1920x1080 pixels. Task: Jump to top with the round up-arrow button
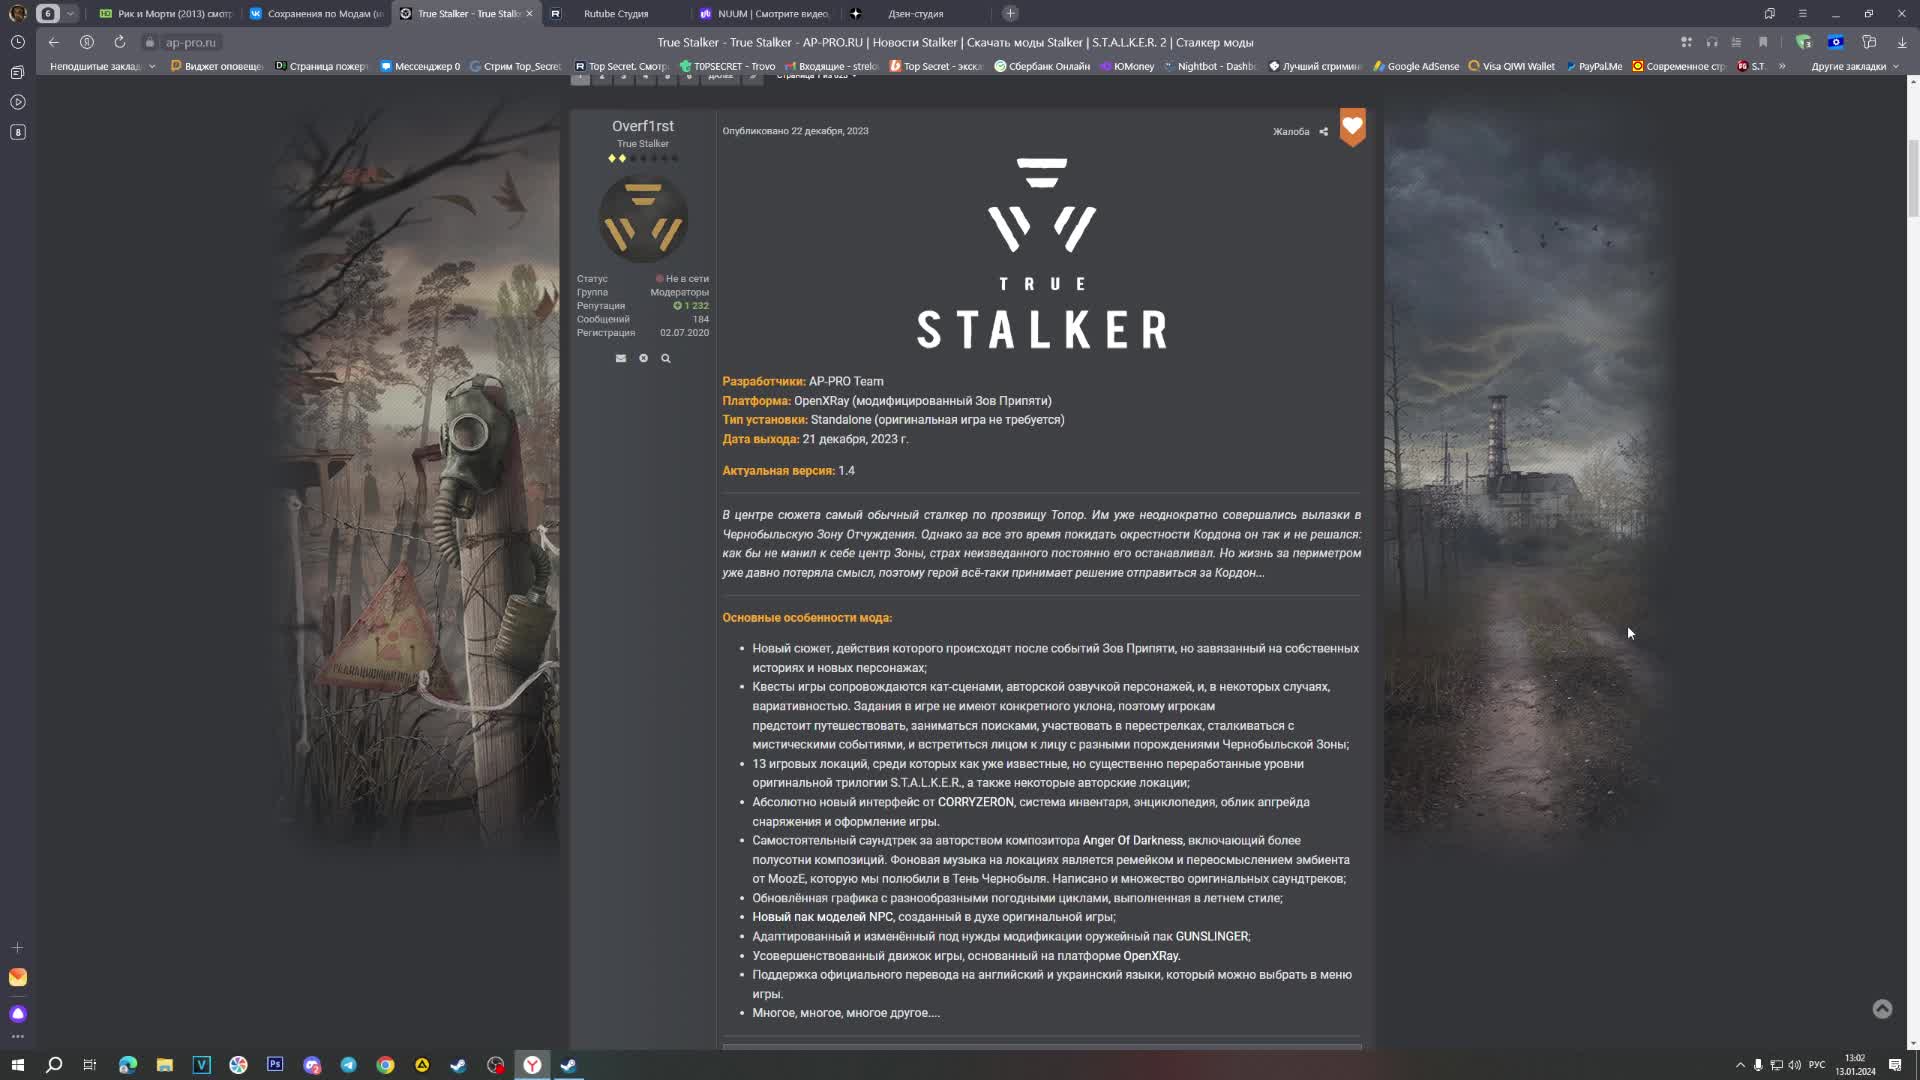[x=1882, y=1009]
